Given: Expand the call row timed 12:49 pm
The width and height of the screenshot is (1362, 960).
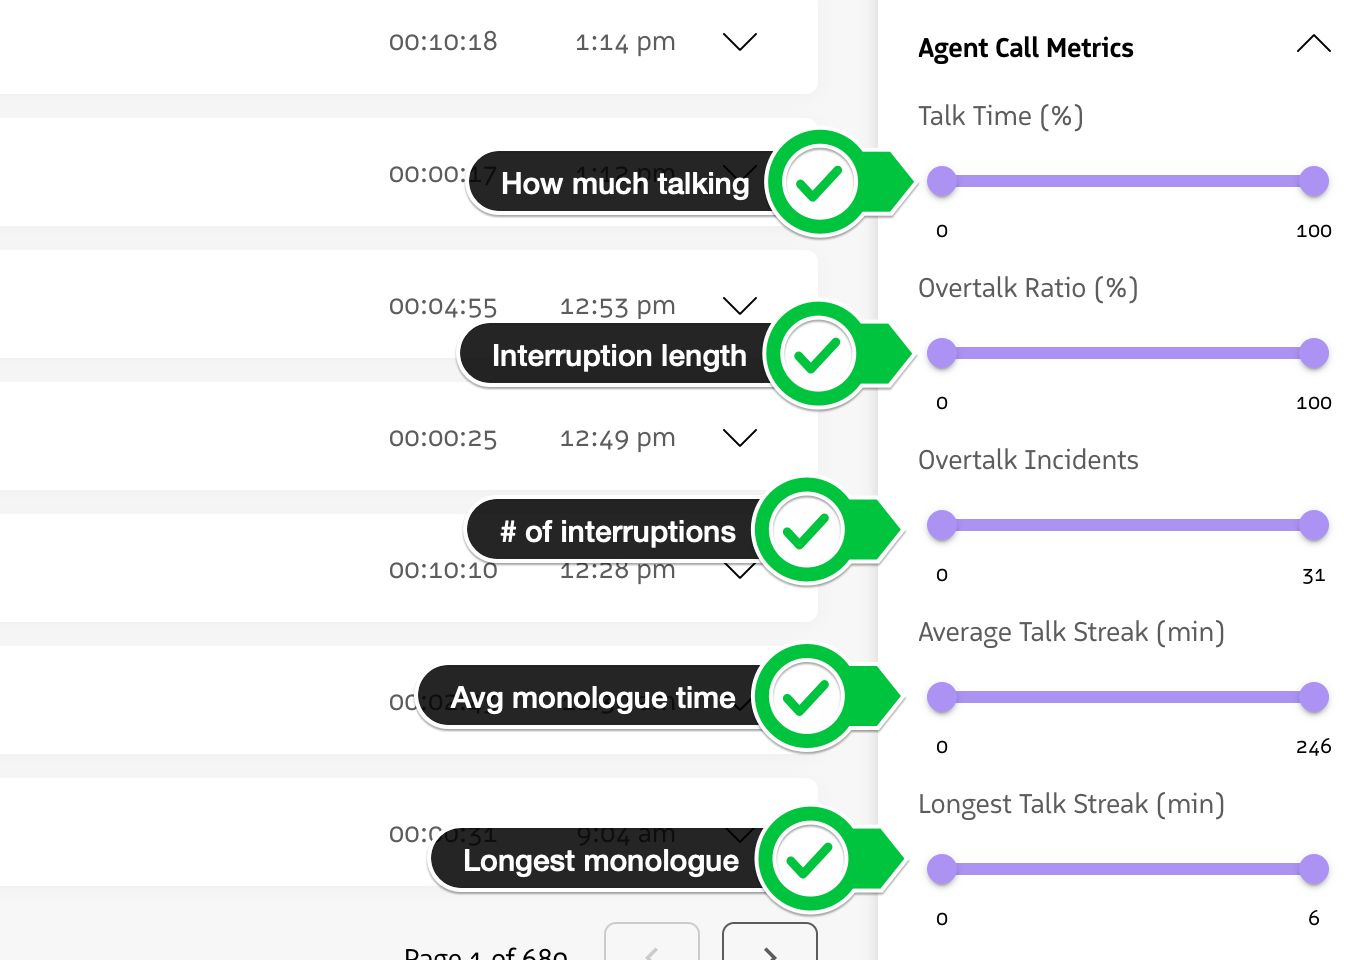Looking at the screenshot, I should (x=739, y=438).
